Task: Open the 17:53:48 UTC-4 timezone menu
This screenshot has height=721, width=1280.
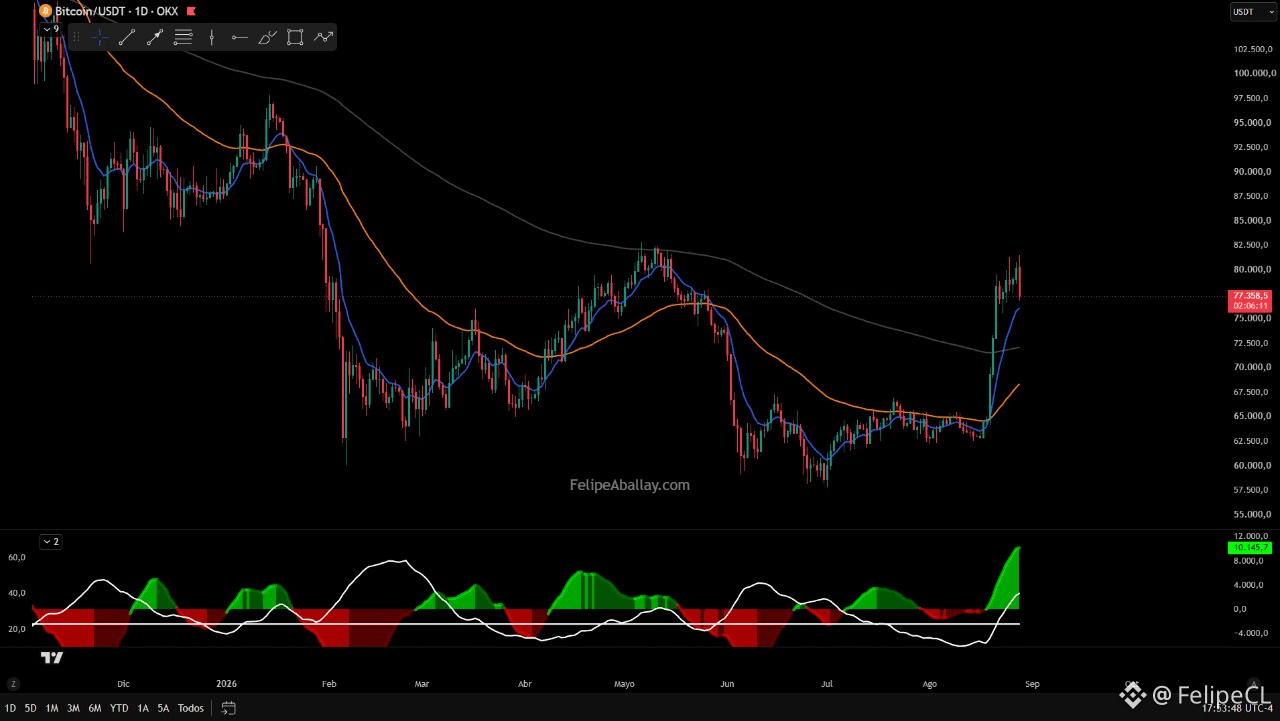Action: (x=1236, y=708)
